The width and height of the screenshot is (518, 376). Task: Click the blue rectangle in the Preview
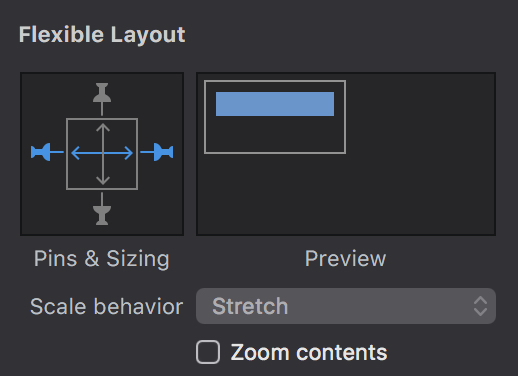coord(275,104)
